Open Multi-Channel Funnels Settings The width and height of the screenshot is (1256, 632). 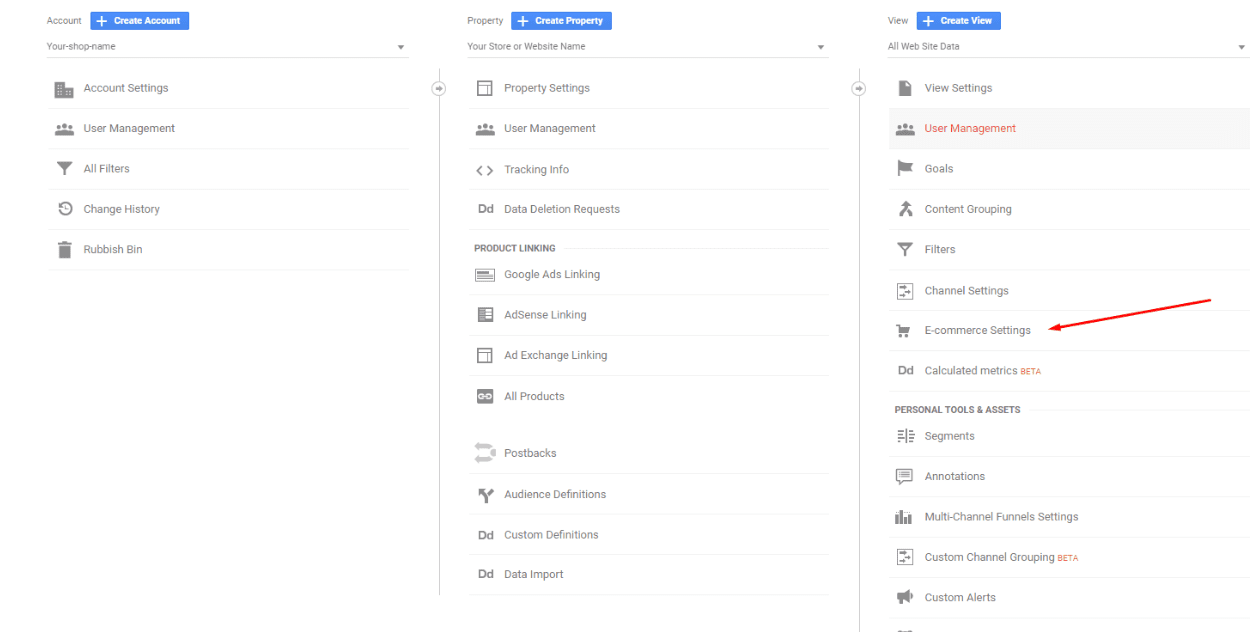click(x=1000, y=517)
